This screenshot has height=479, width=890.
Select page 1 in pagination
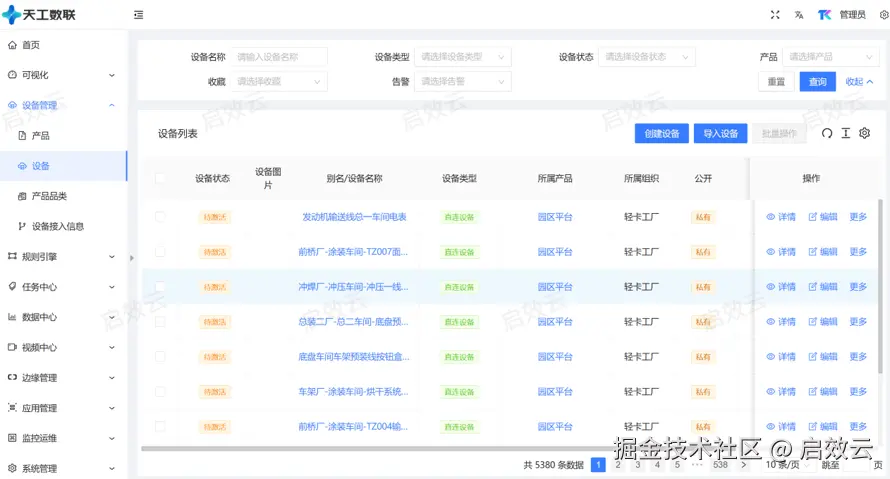click(x=598, y=465)
